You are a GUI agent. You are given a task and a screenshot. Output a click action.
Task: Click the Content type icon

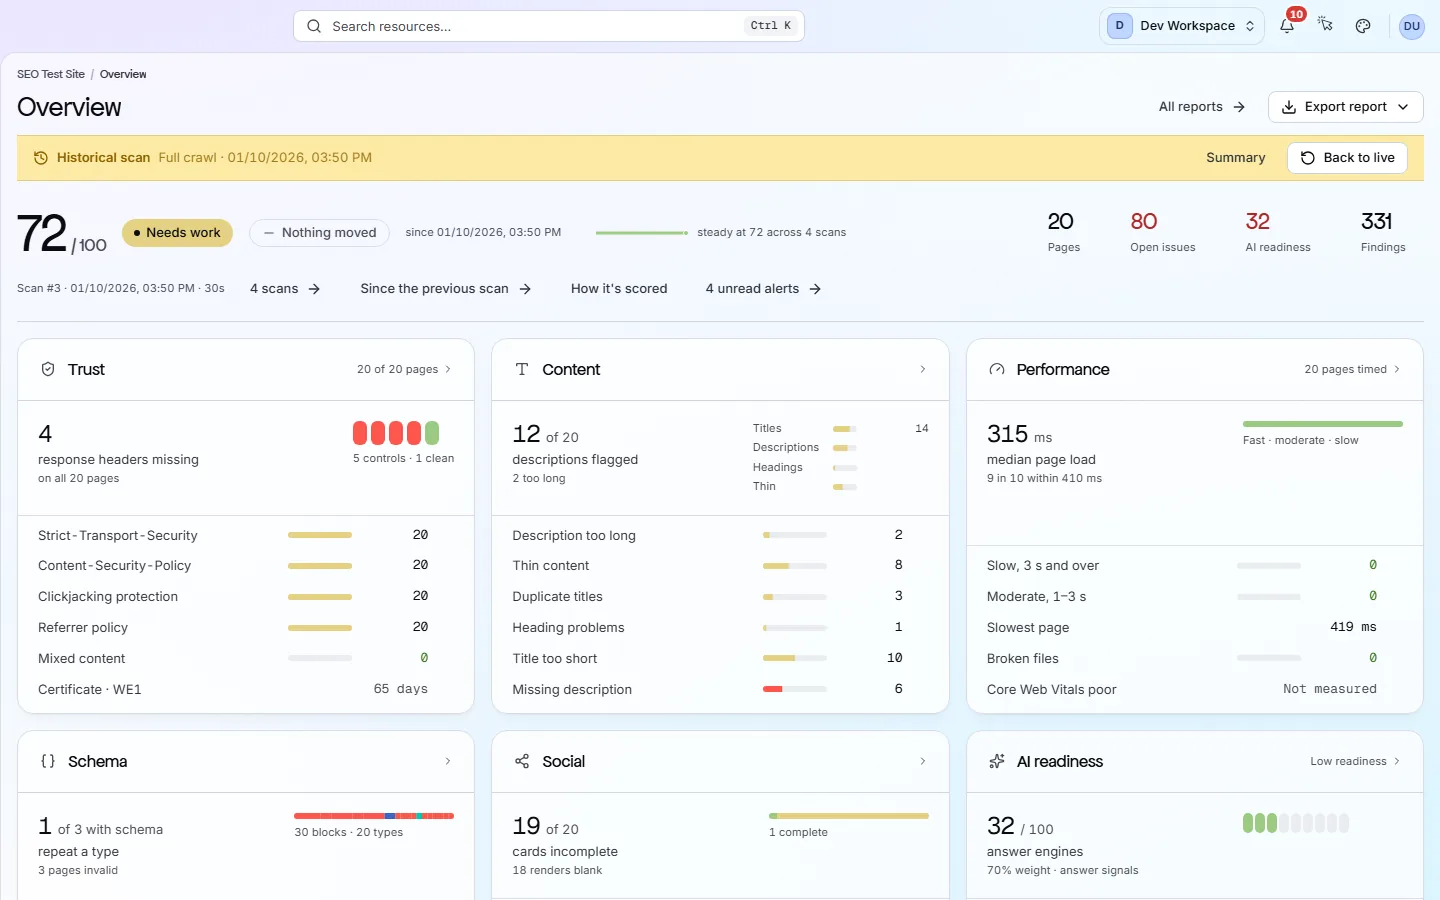(x=522, y=369)
